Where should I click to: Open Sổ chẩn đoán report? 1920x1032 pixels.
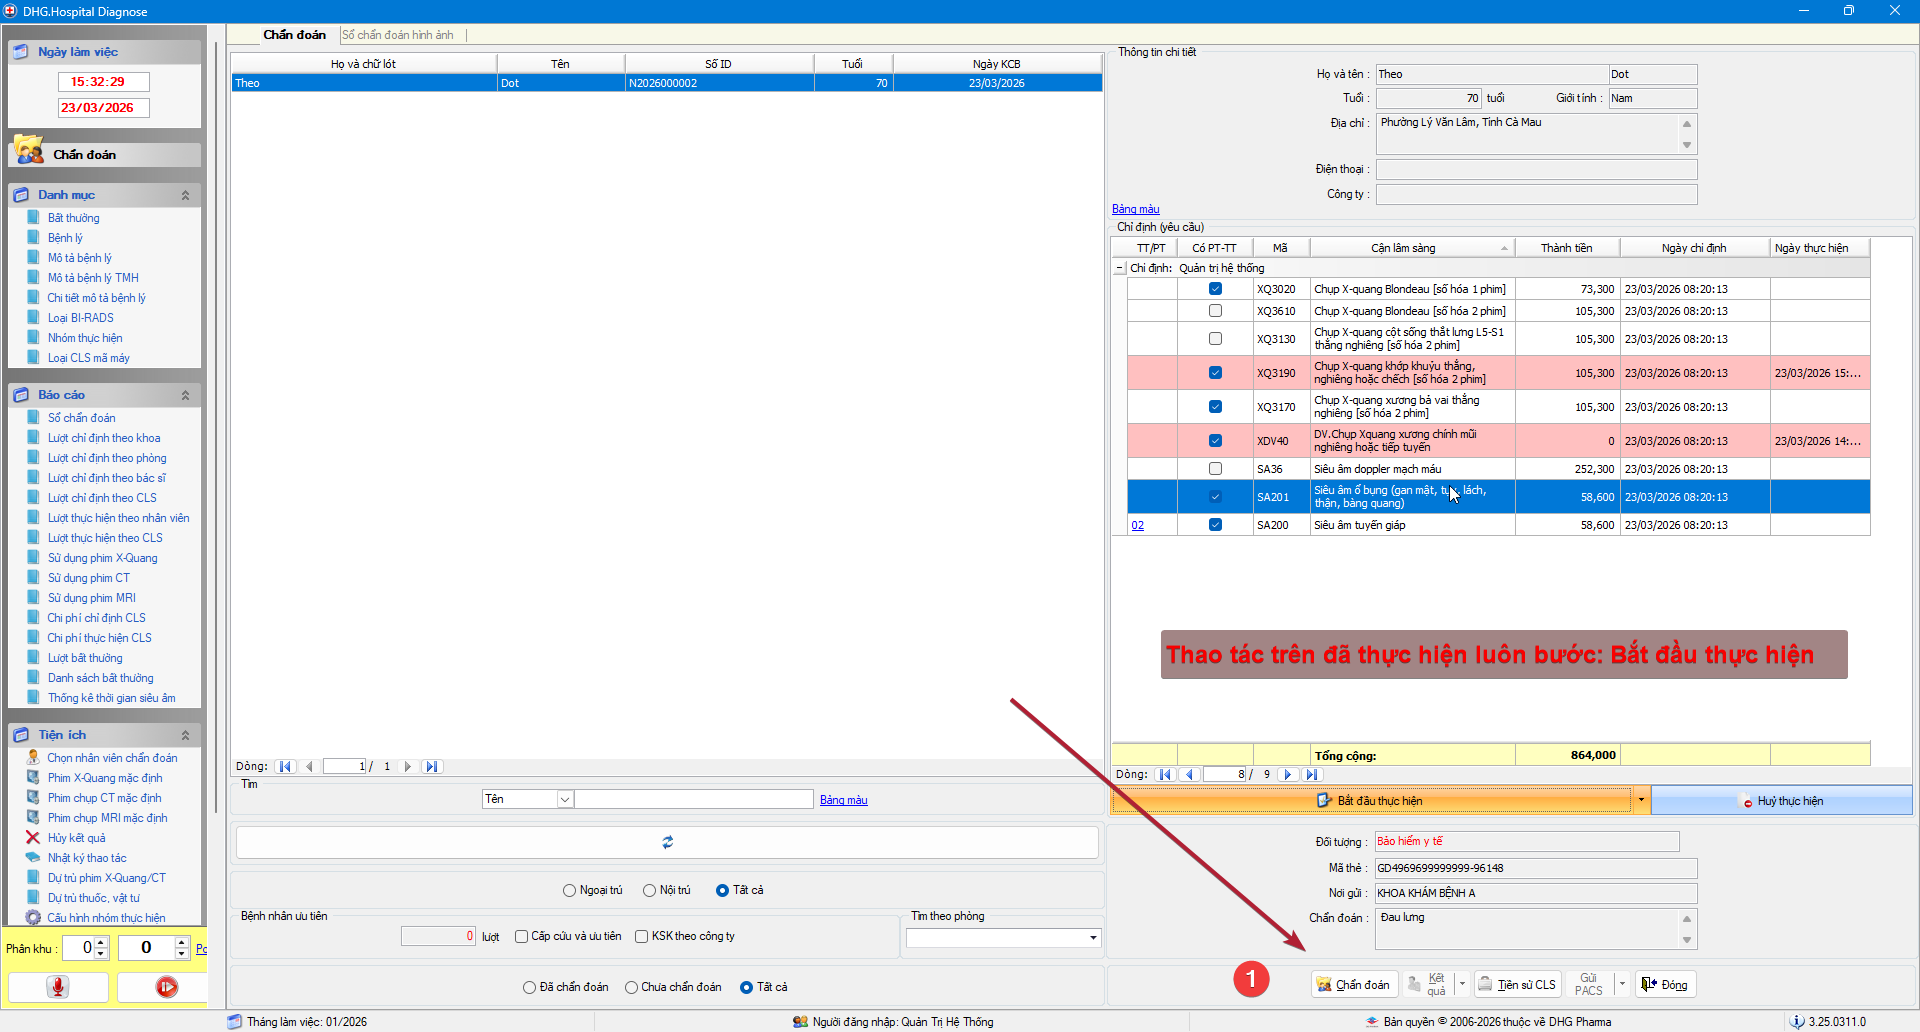pyautogui.click(x=81, y=418)
